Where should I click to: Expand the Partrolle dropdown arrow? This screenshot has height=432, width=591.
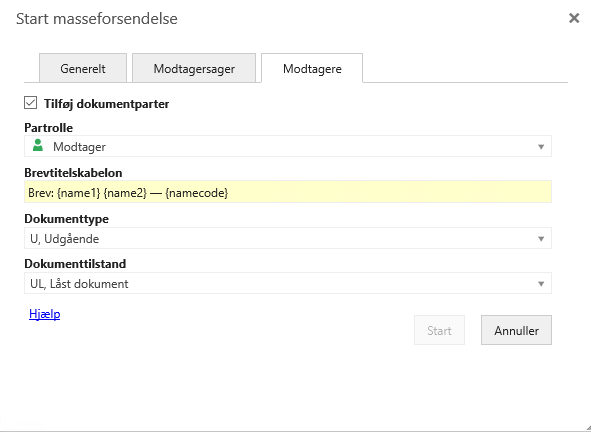tap(541, 147)
